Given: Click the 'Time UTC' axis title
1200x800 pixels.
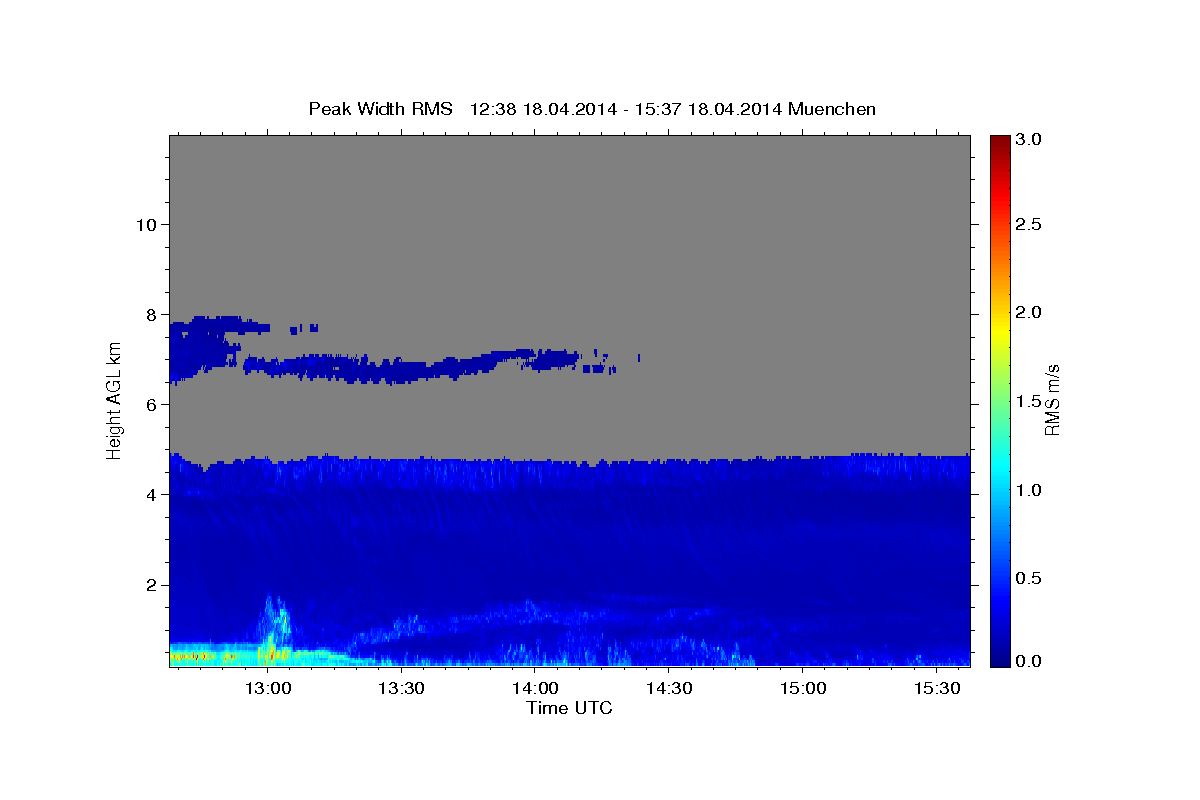Looking at the screenshot, I should point(569,708).
